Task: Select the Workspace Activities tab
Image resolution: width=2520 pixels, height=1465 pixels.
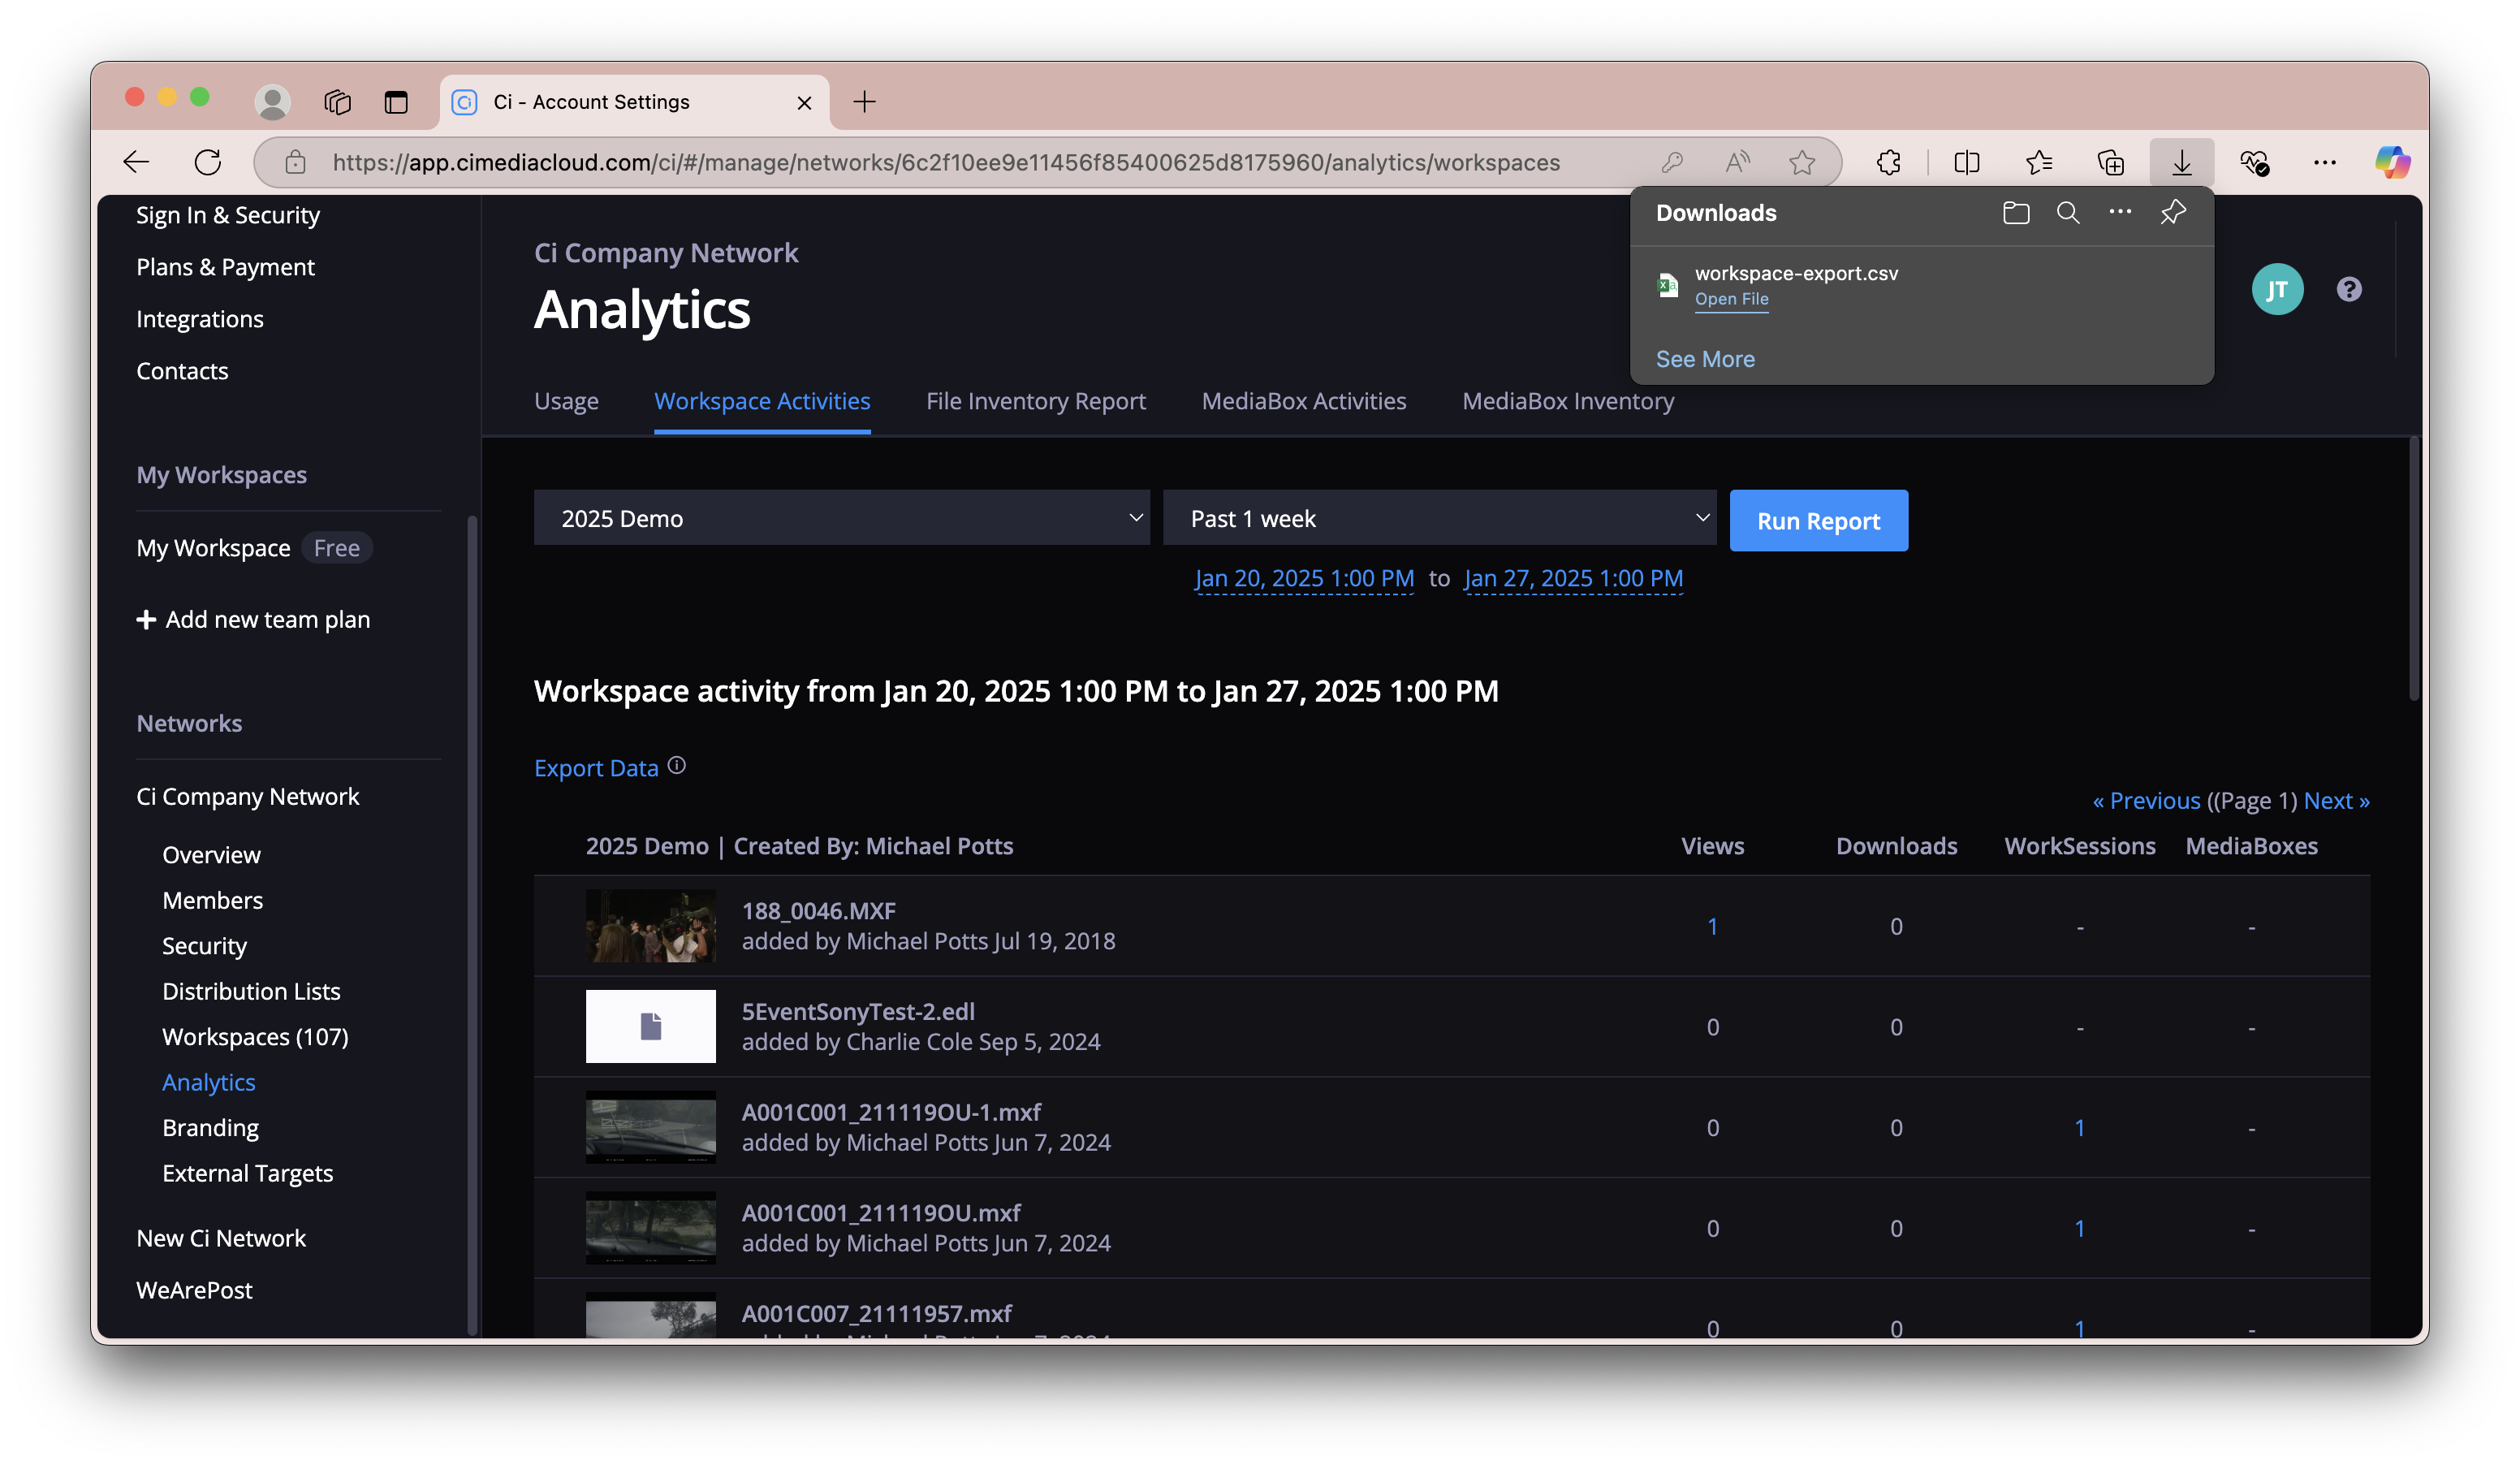Action: [x=762, y=401]
